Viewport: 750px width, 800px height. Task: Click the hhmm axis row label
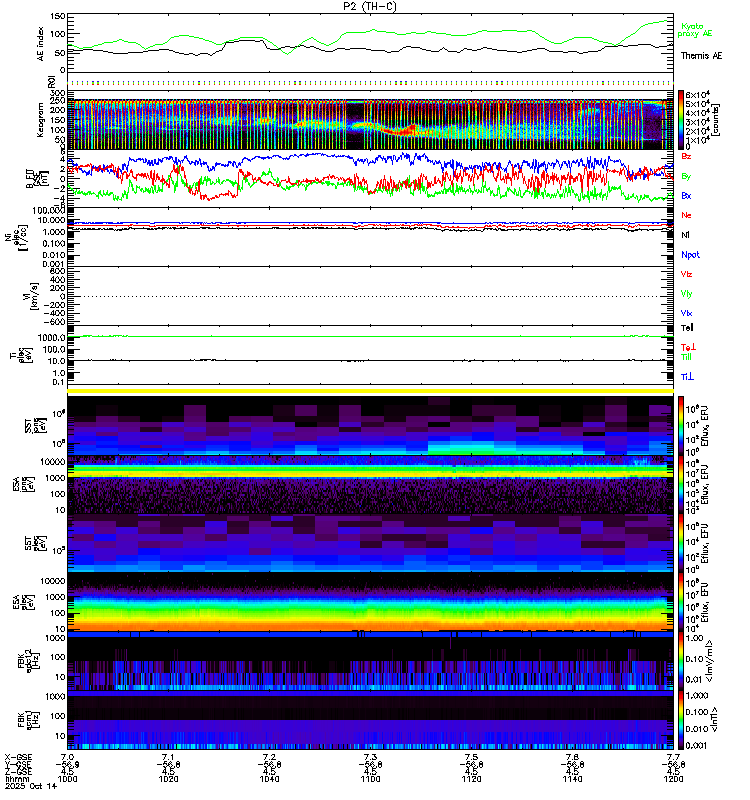coord(16,779)
